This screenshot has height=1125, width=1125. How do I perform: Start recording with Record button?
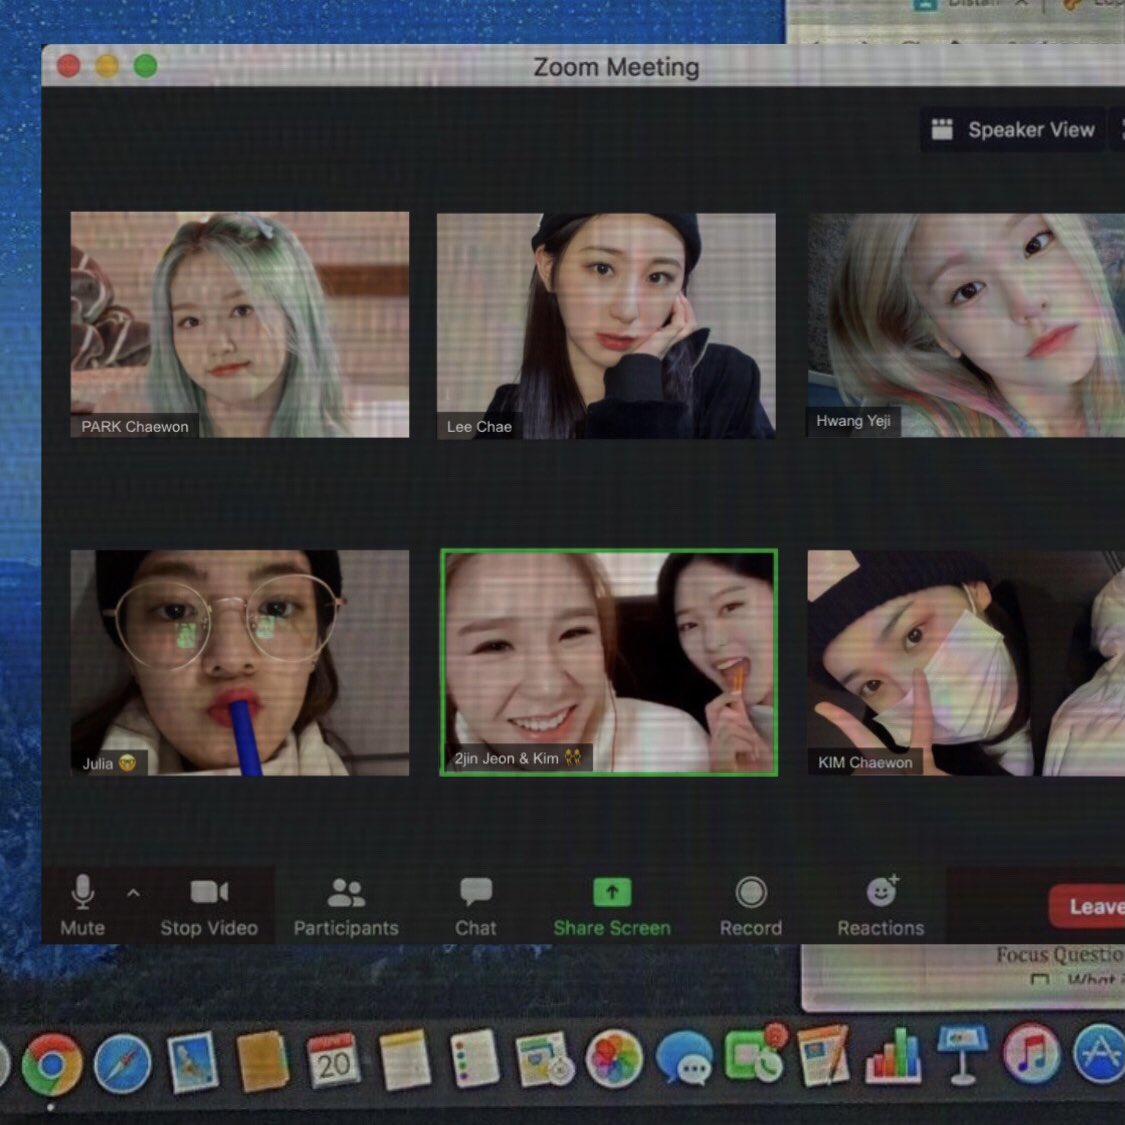(750, 907)
